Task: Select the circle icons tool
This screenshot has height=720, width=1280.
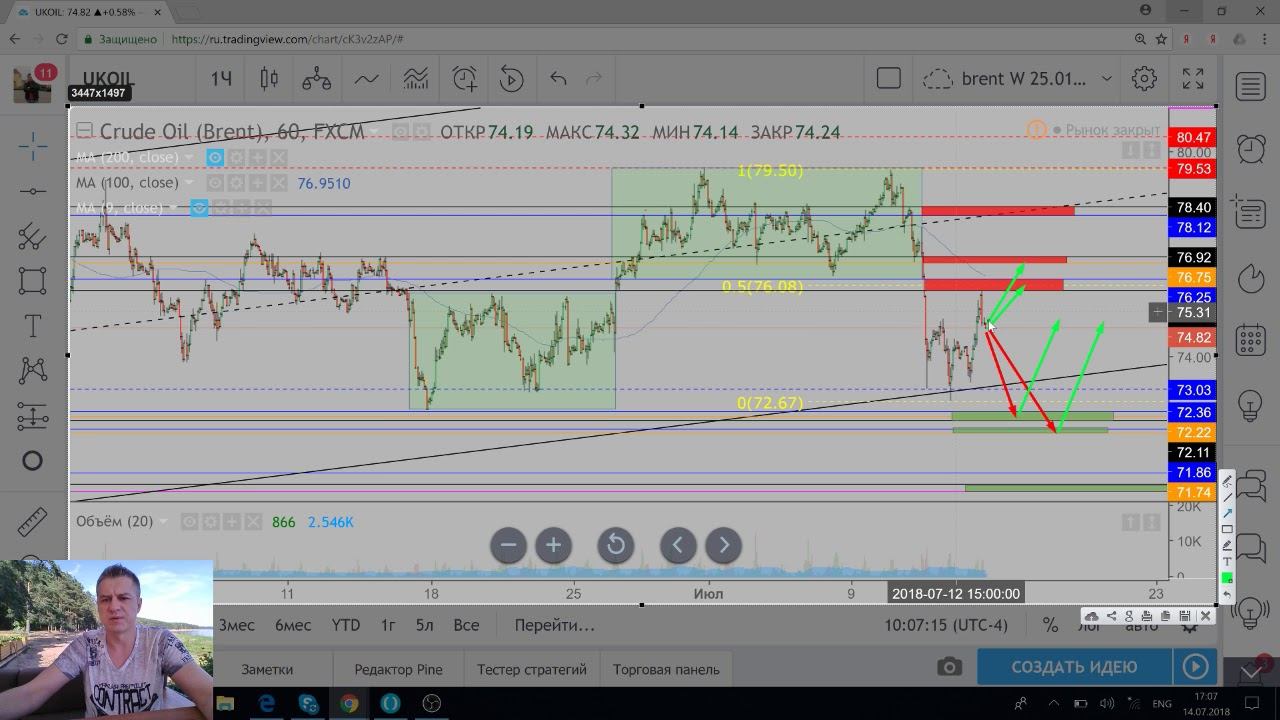Action: click(x=32, y=461)
